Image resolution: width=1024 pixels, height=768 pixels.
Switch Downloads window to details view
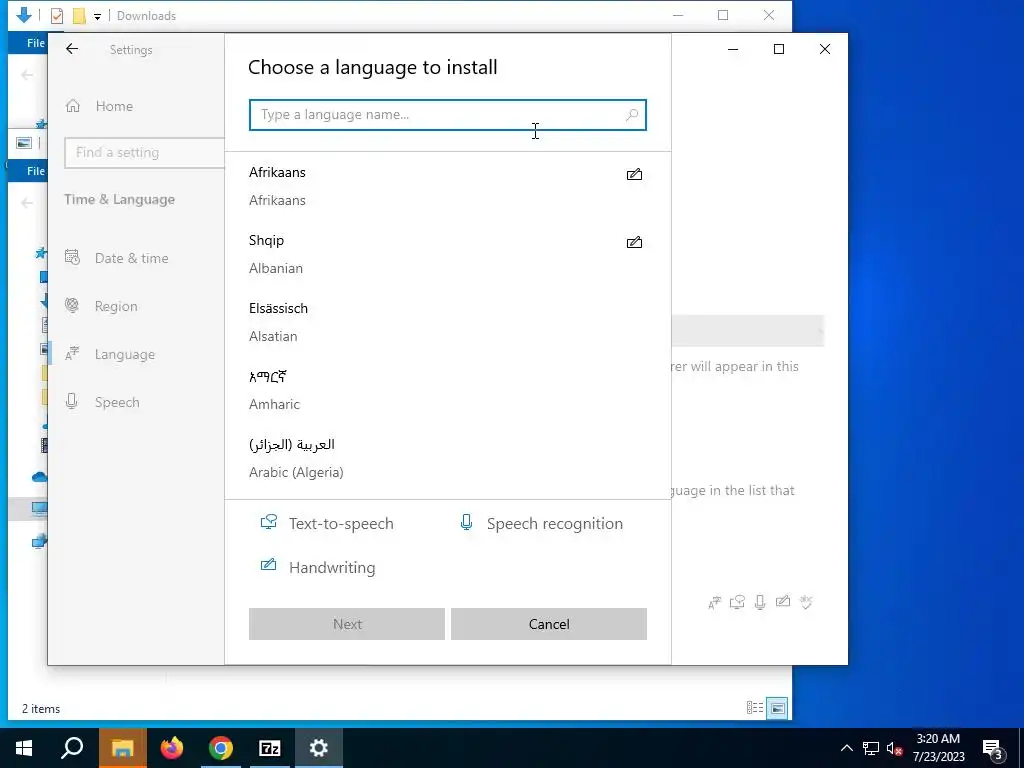coord(755,707)
